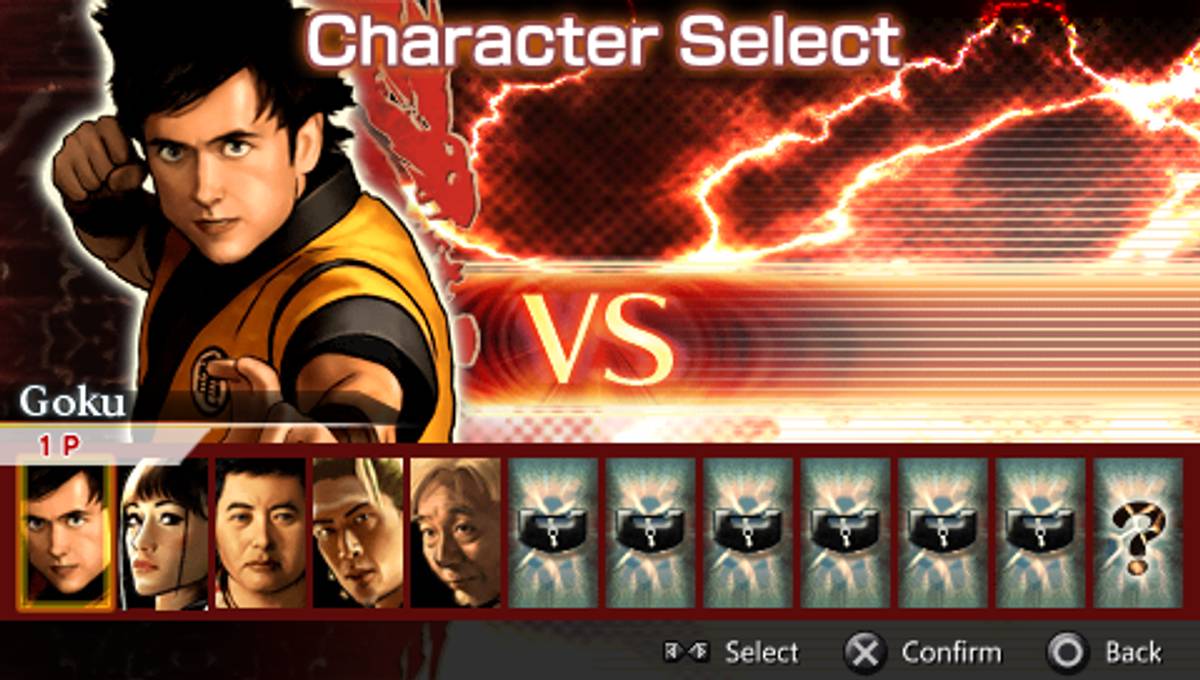Click the 1P player indicator tab
Screen dimensions: 1200x680
(60, 446)
